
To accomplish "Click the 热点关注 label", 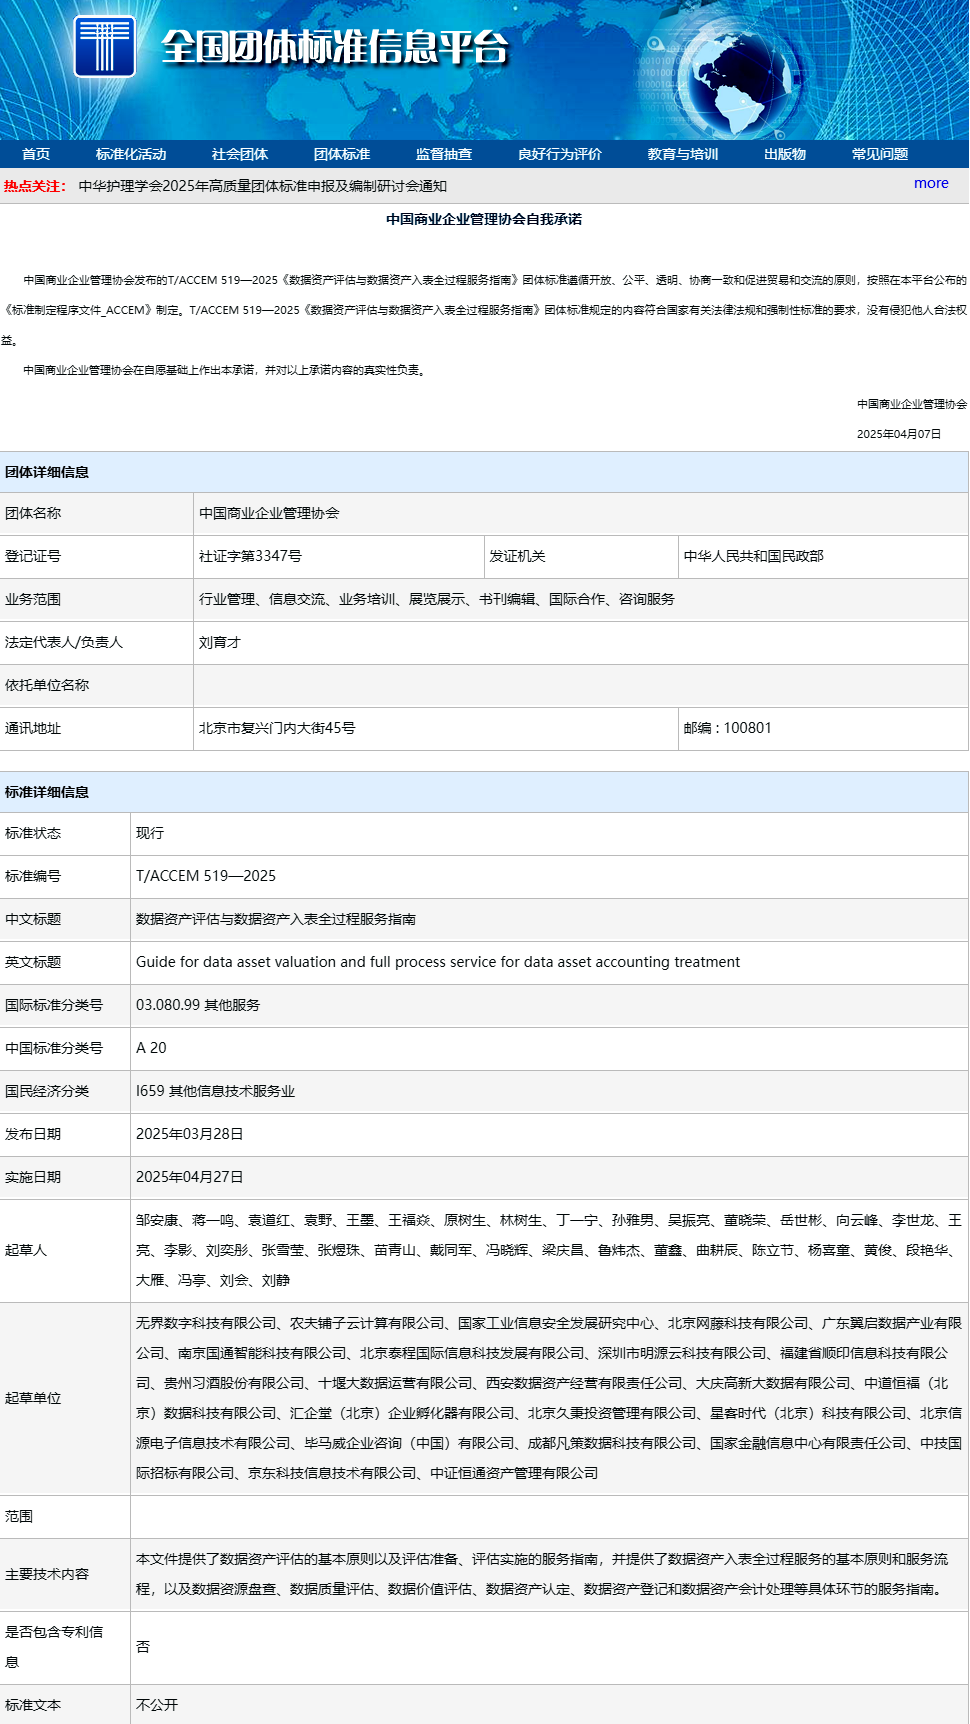I will (35, 186).
